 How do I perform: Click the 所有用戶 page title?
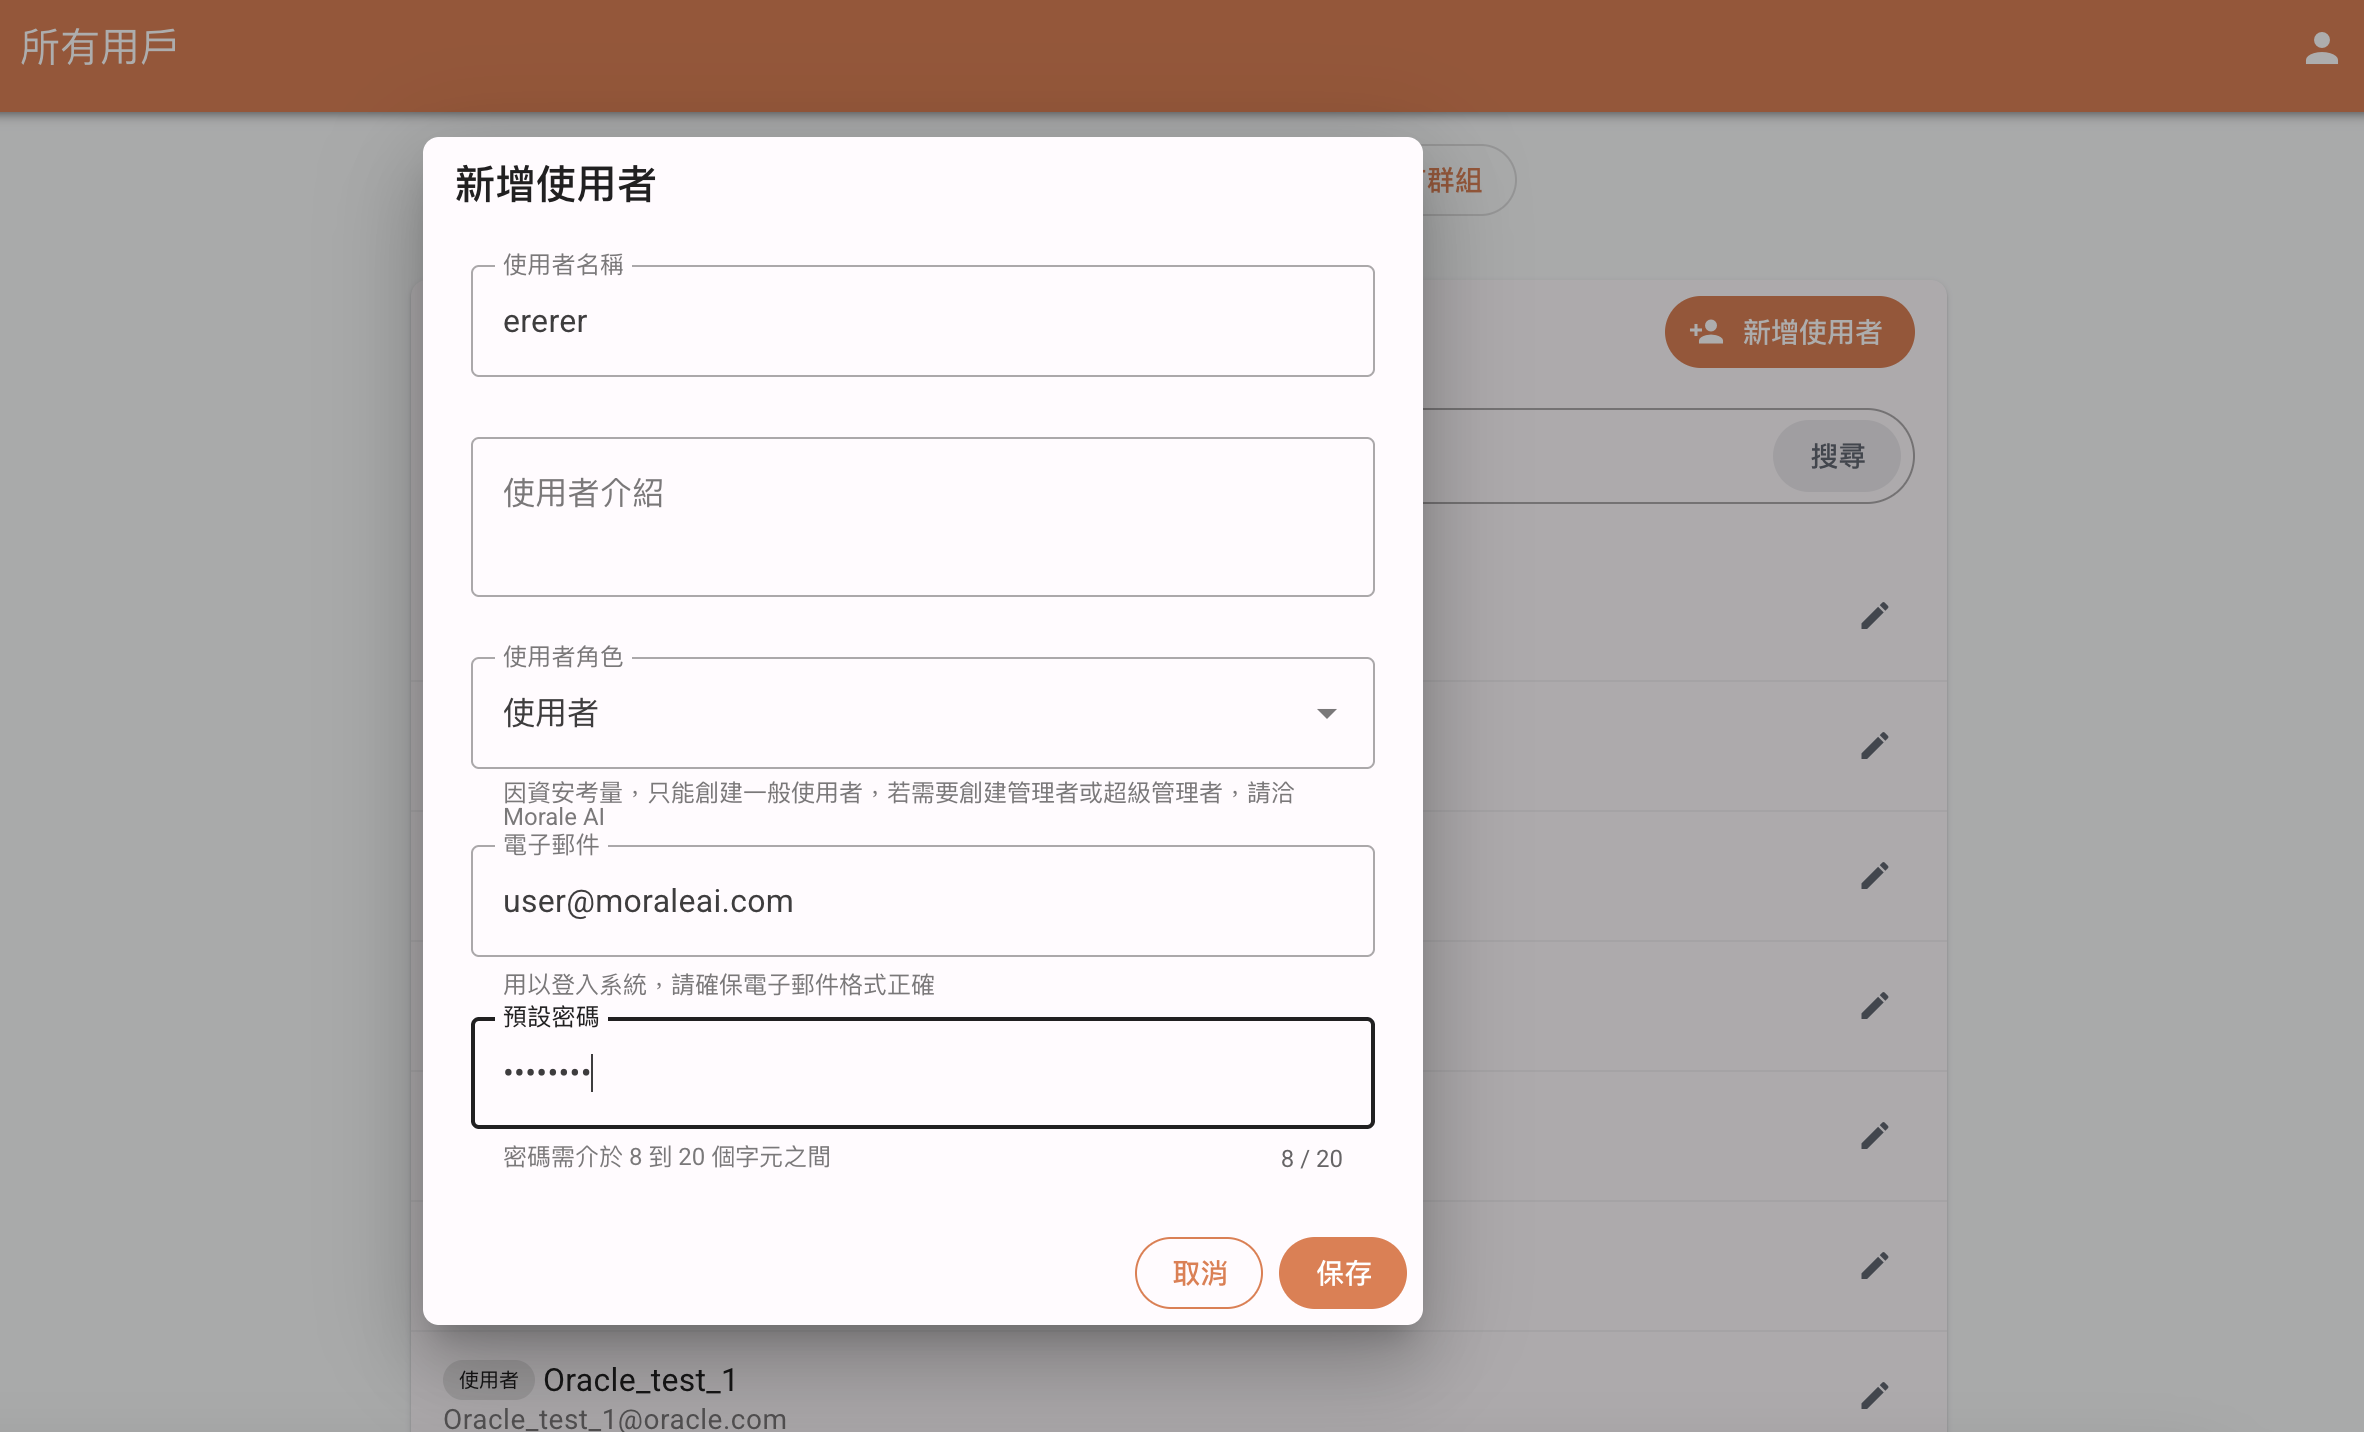[98, 47]
